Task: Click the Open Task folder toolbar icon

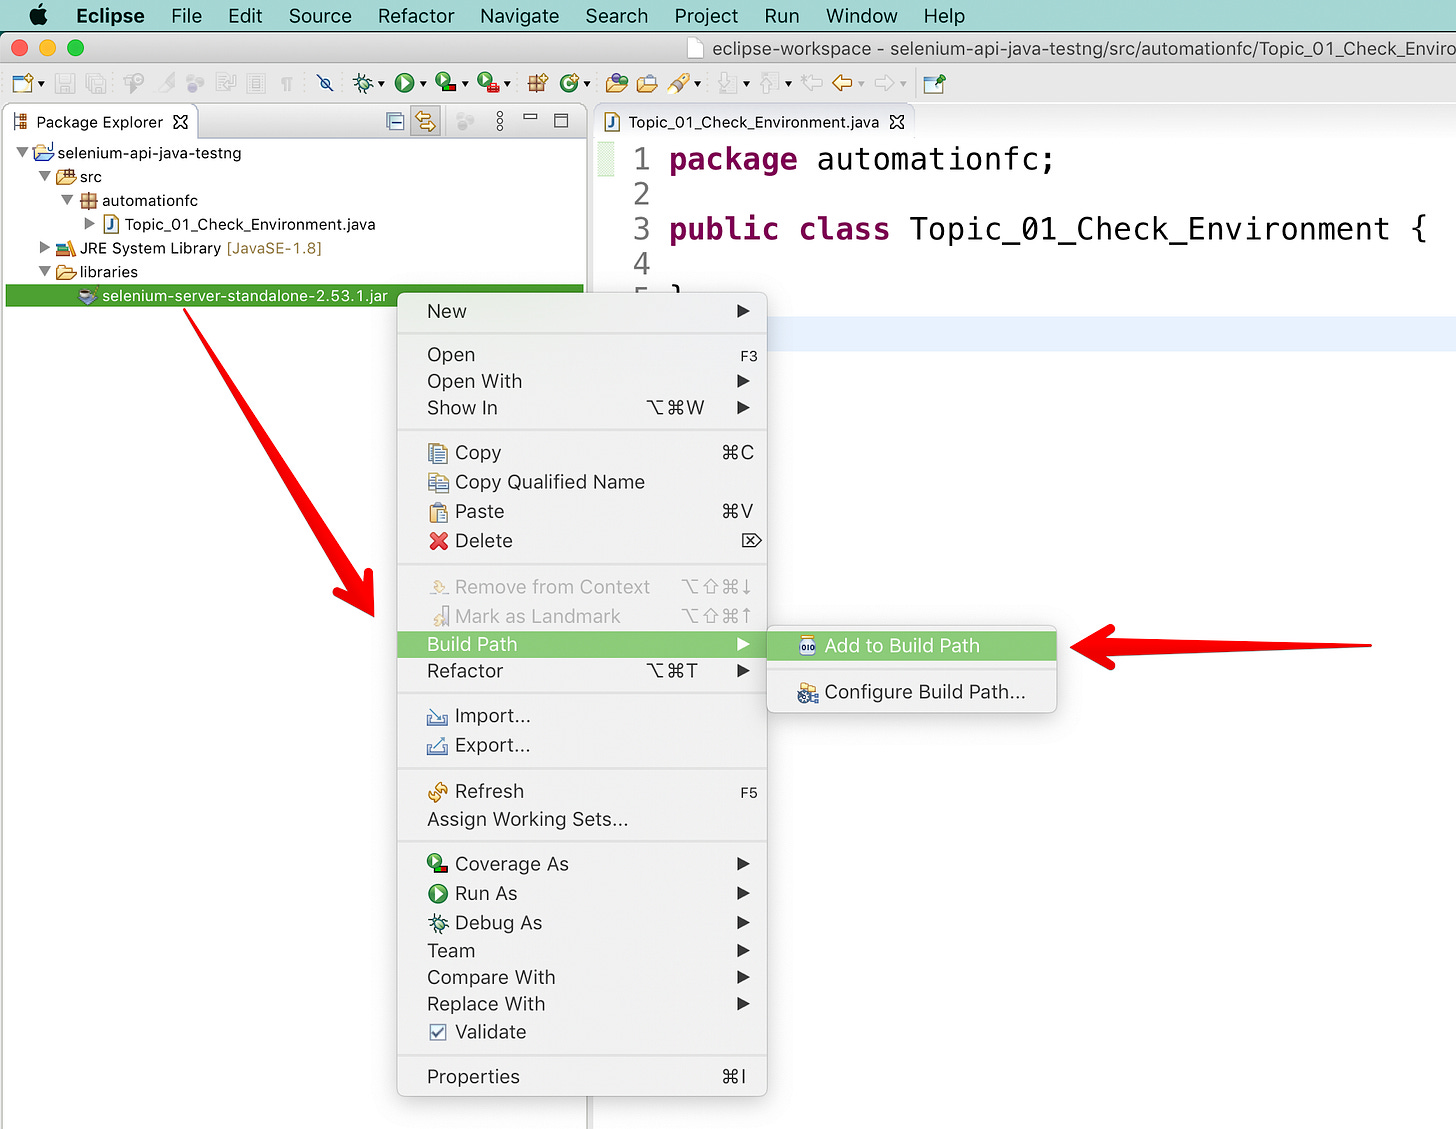Action: tap(647, 84)
